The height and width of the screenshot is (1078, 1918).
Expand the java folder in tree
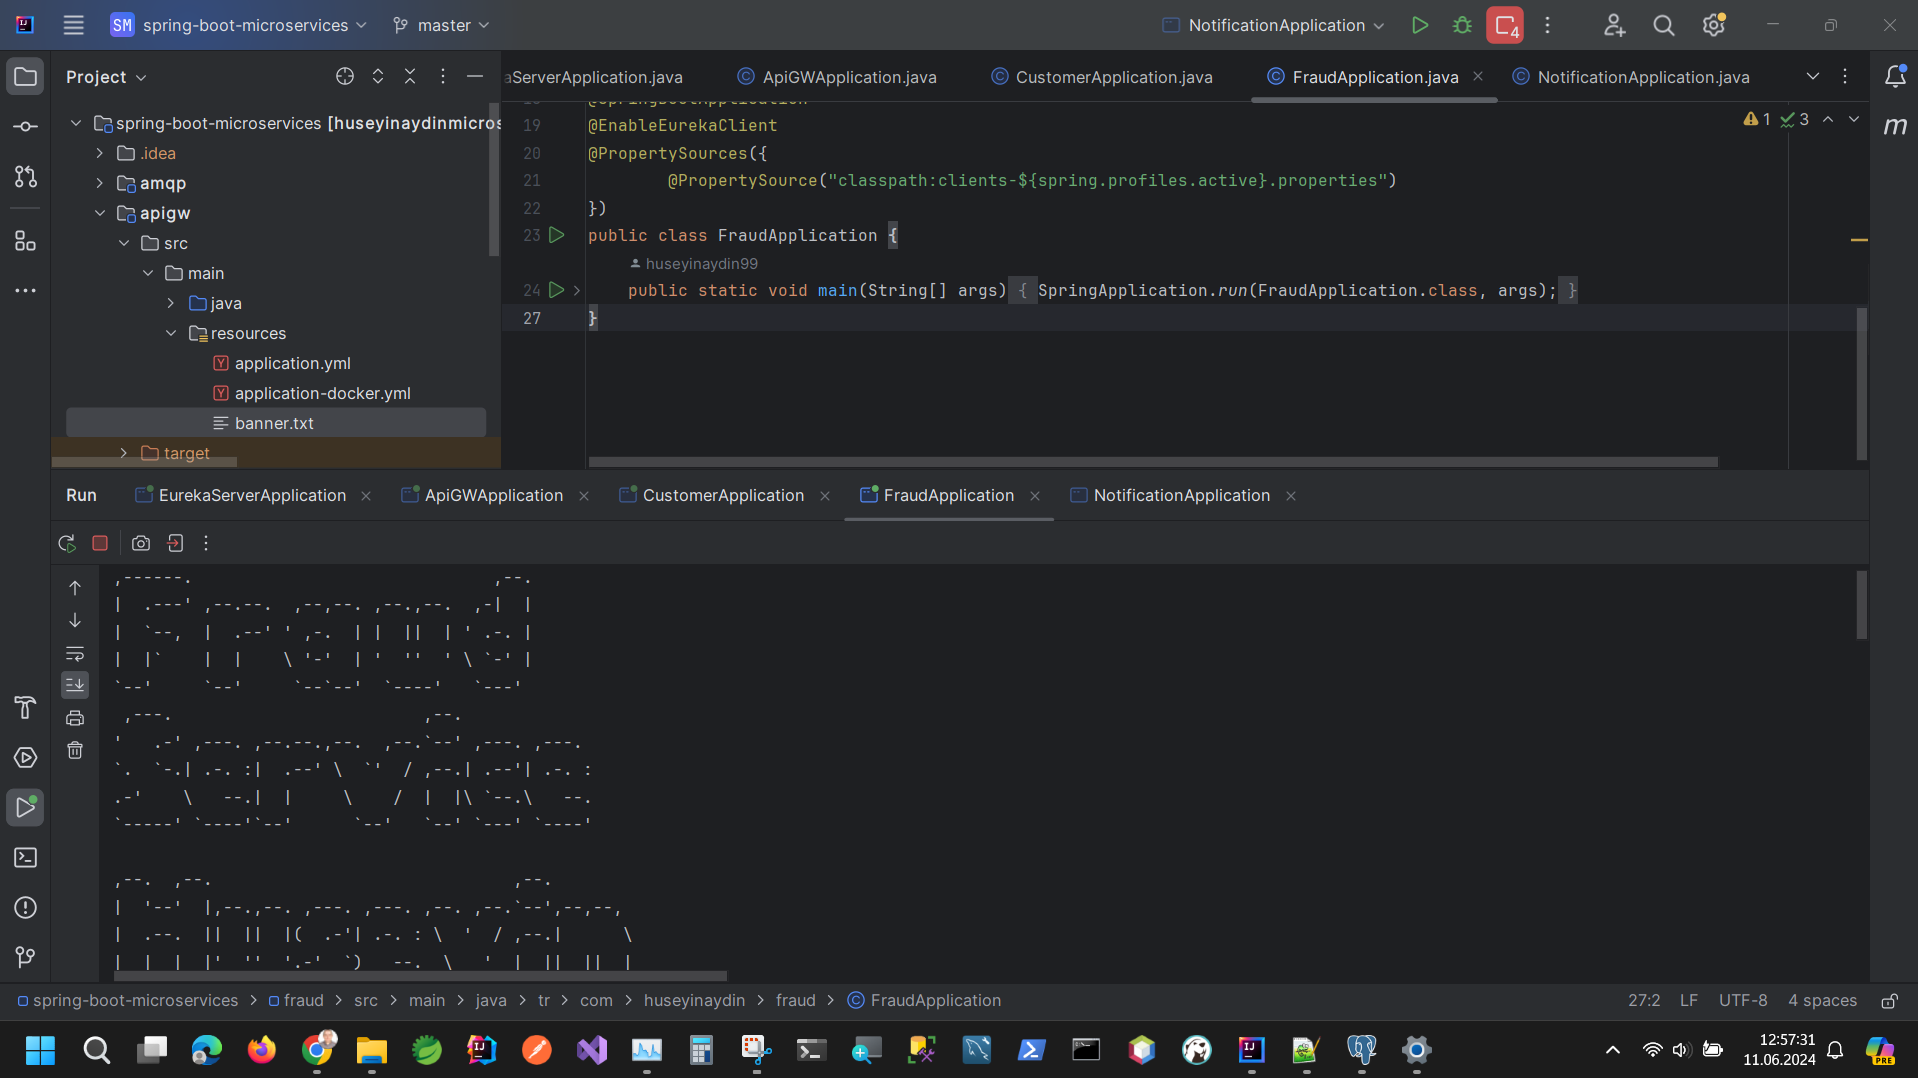pyautogui.click(x=171, y=303)
